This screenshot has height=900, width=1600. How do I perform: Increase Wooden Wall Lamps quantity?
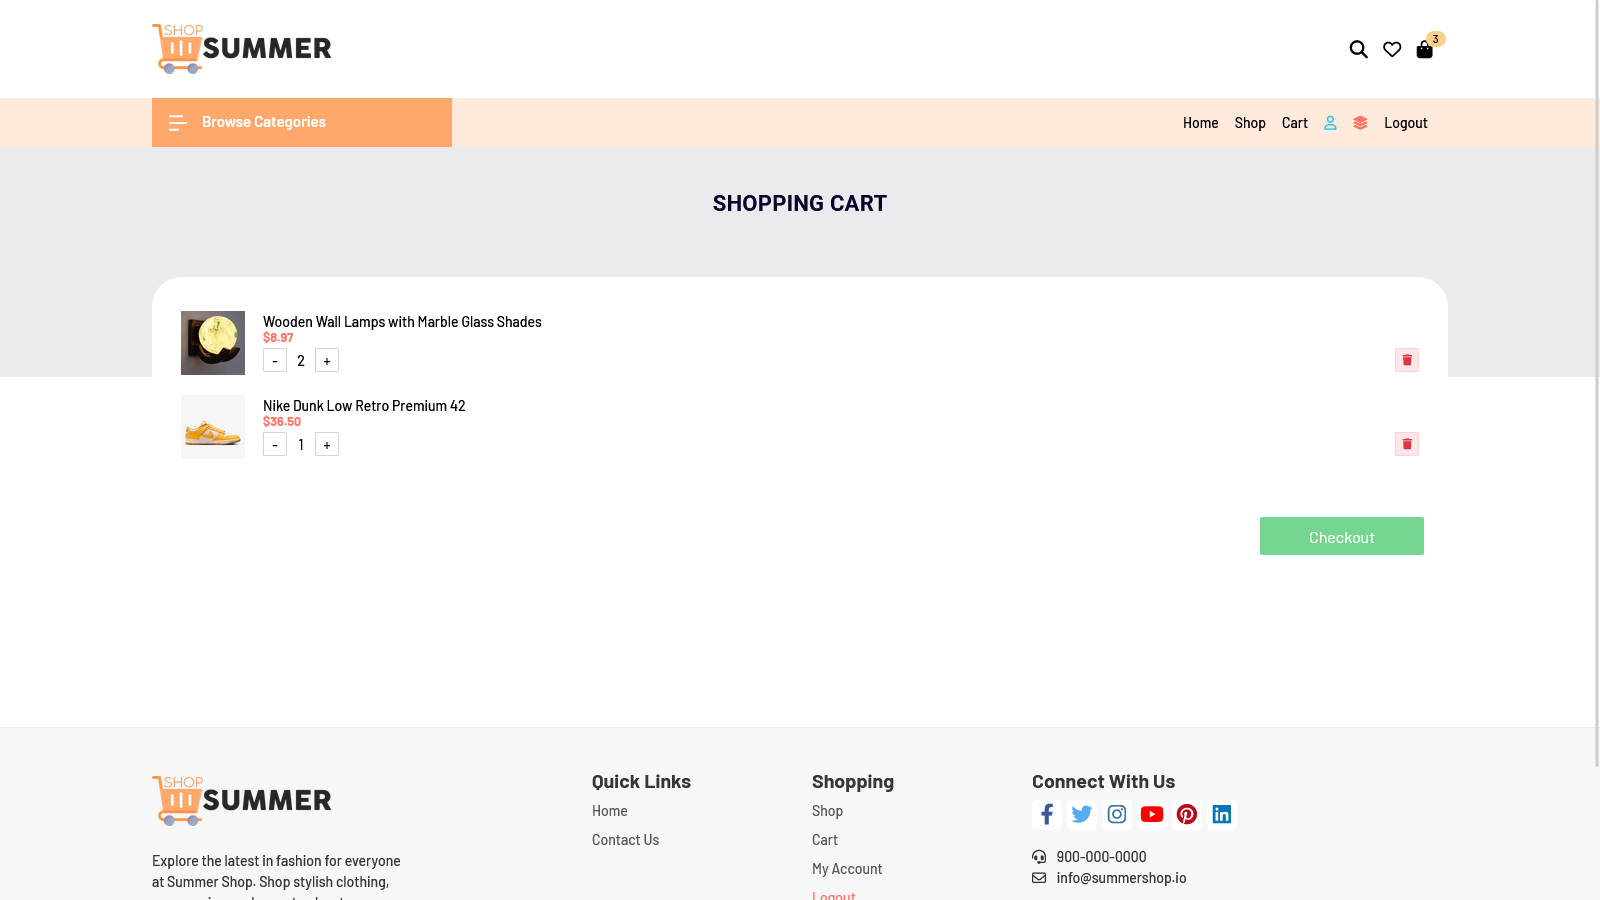pyautogui.click(x=327, y=361)
